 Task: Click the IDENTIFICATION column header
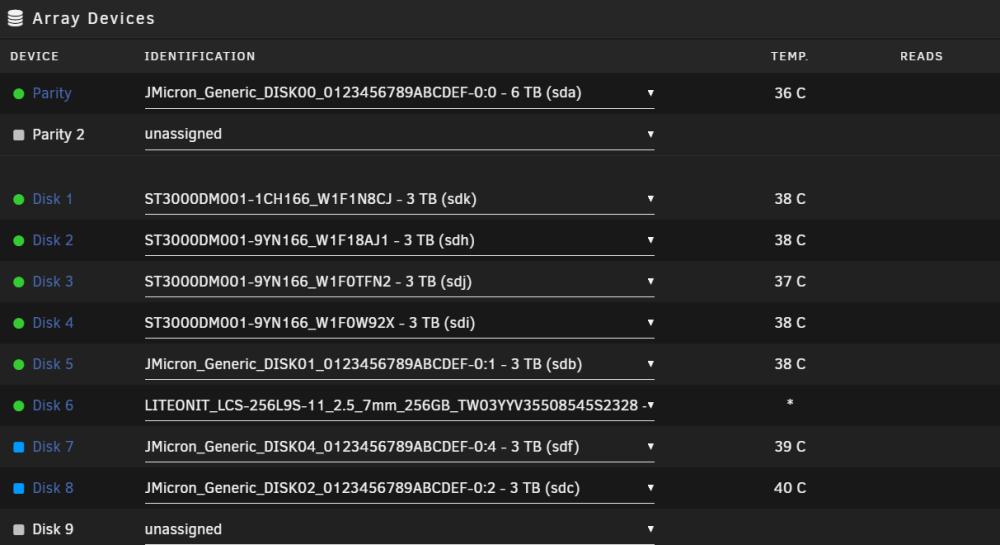[200, 56]
